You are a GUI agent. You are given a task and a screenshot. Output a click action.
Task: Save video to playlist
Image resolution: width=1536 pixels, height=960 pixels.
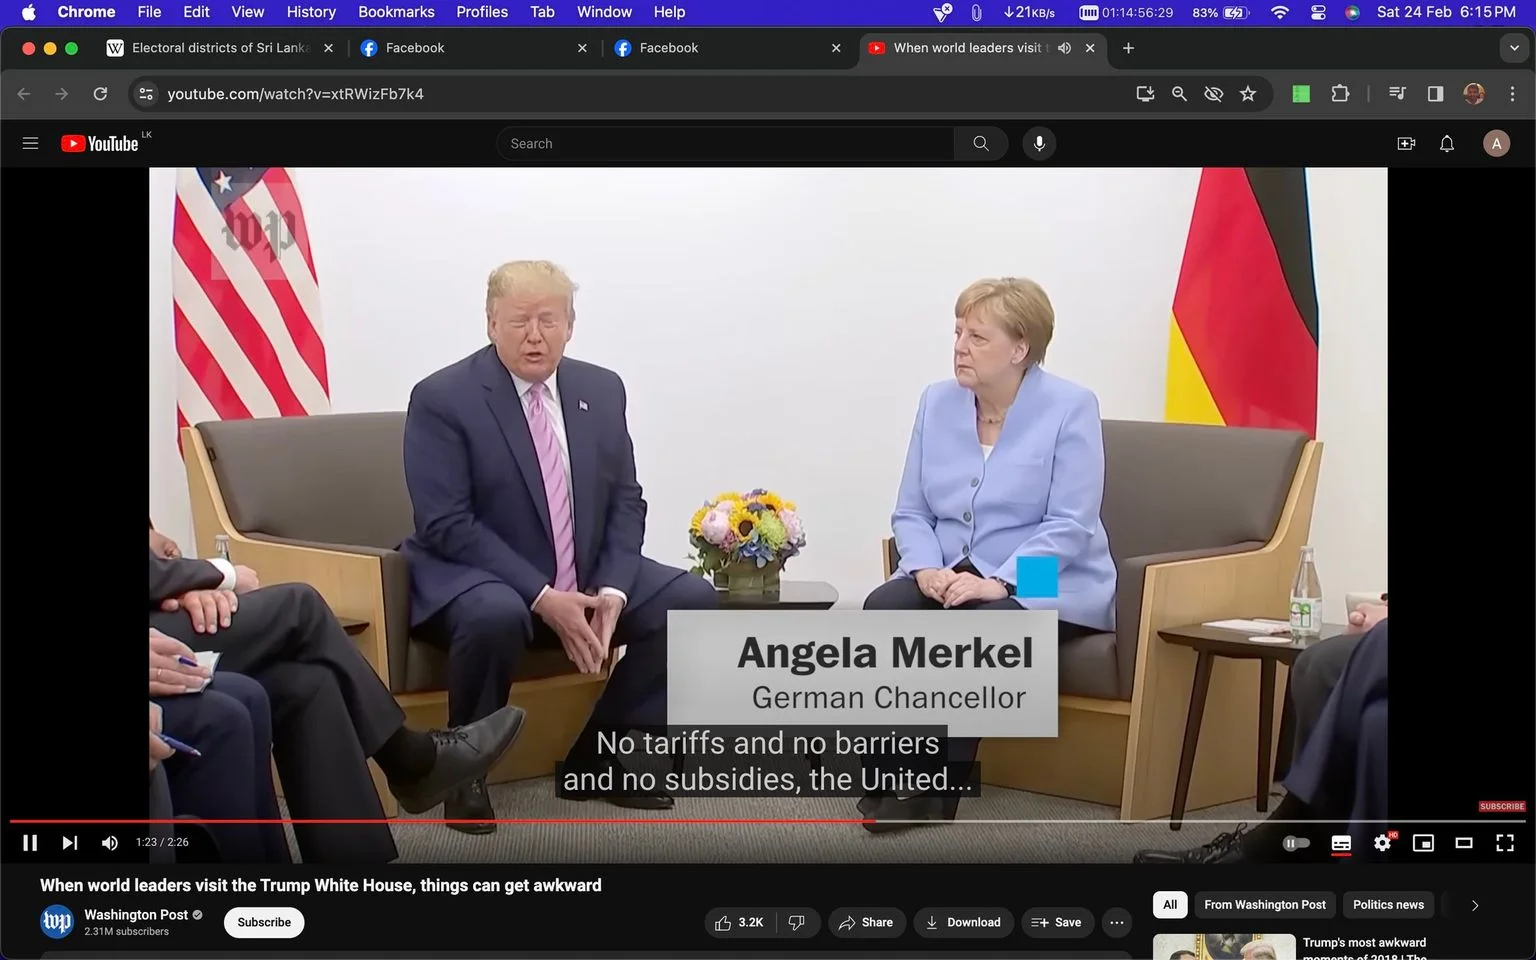1057,922
